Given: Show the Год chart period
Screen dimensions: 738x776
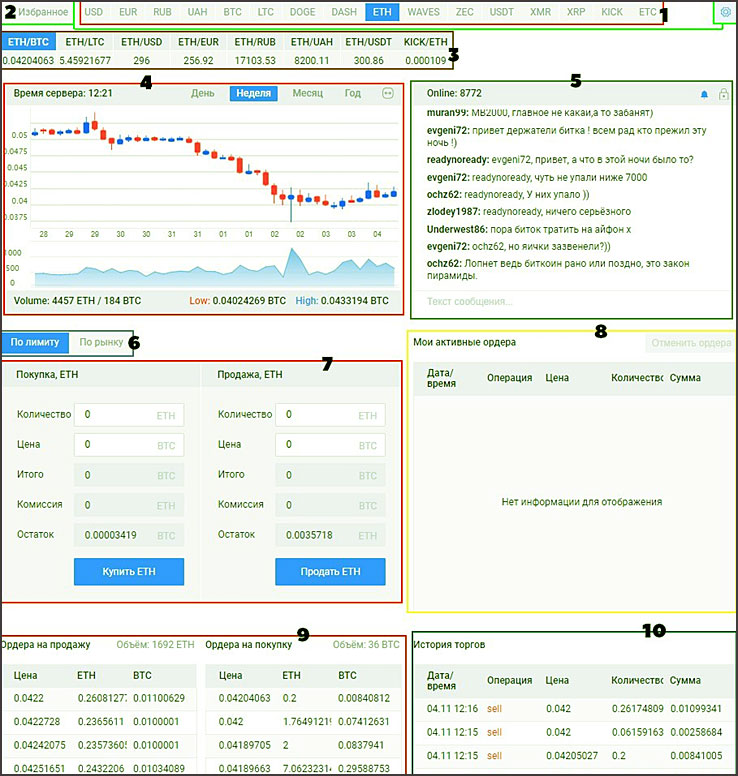Looking at the screenshot, I should 353,93.
